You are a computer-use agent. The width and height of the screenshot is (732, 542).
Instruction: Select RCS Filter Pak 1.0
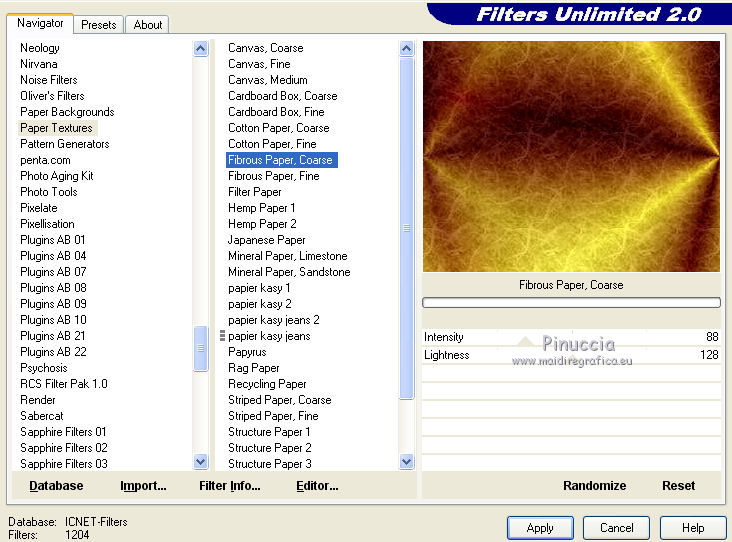point(64,384)
